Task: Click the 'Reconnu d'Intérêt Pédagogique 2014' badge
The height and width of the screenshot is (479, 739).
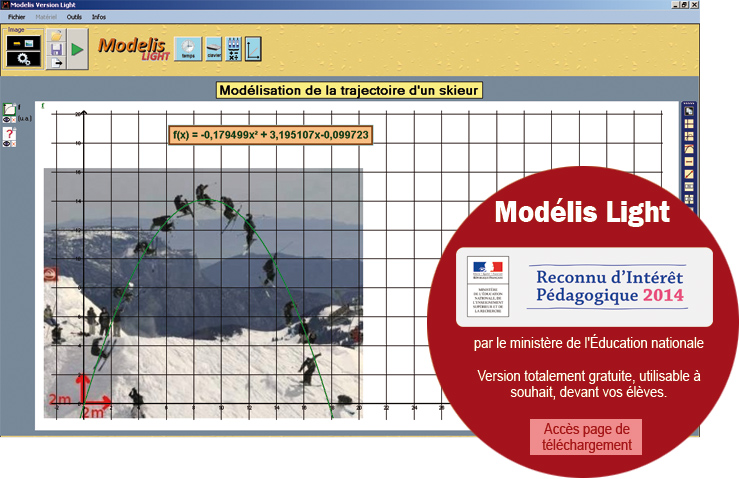Action: coord(584,287)
